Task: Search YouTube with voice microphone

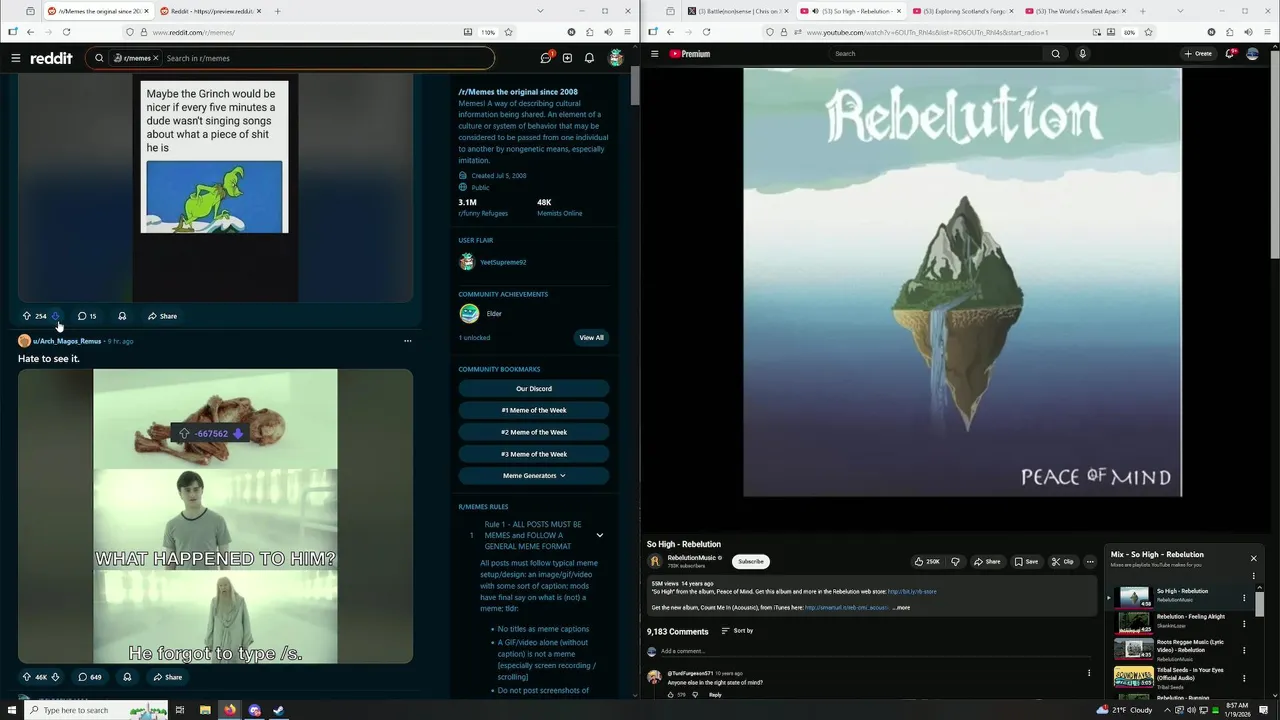Action: click(1082, 54)
